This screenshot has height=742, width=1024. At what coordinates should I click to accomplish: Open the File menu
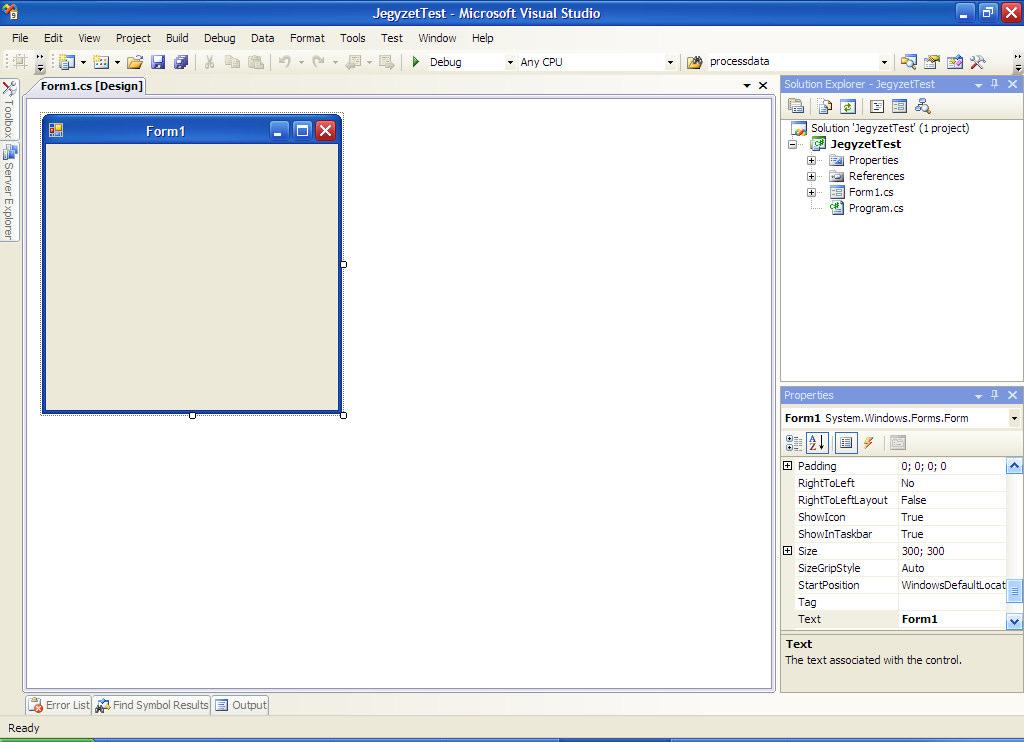(20, 38)
